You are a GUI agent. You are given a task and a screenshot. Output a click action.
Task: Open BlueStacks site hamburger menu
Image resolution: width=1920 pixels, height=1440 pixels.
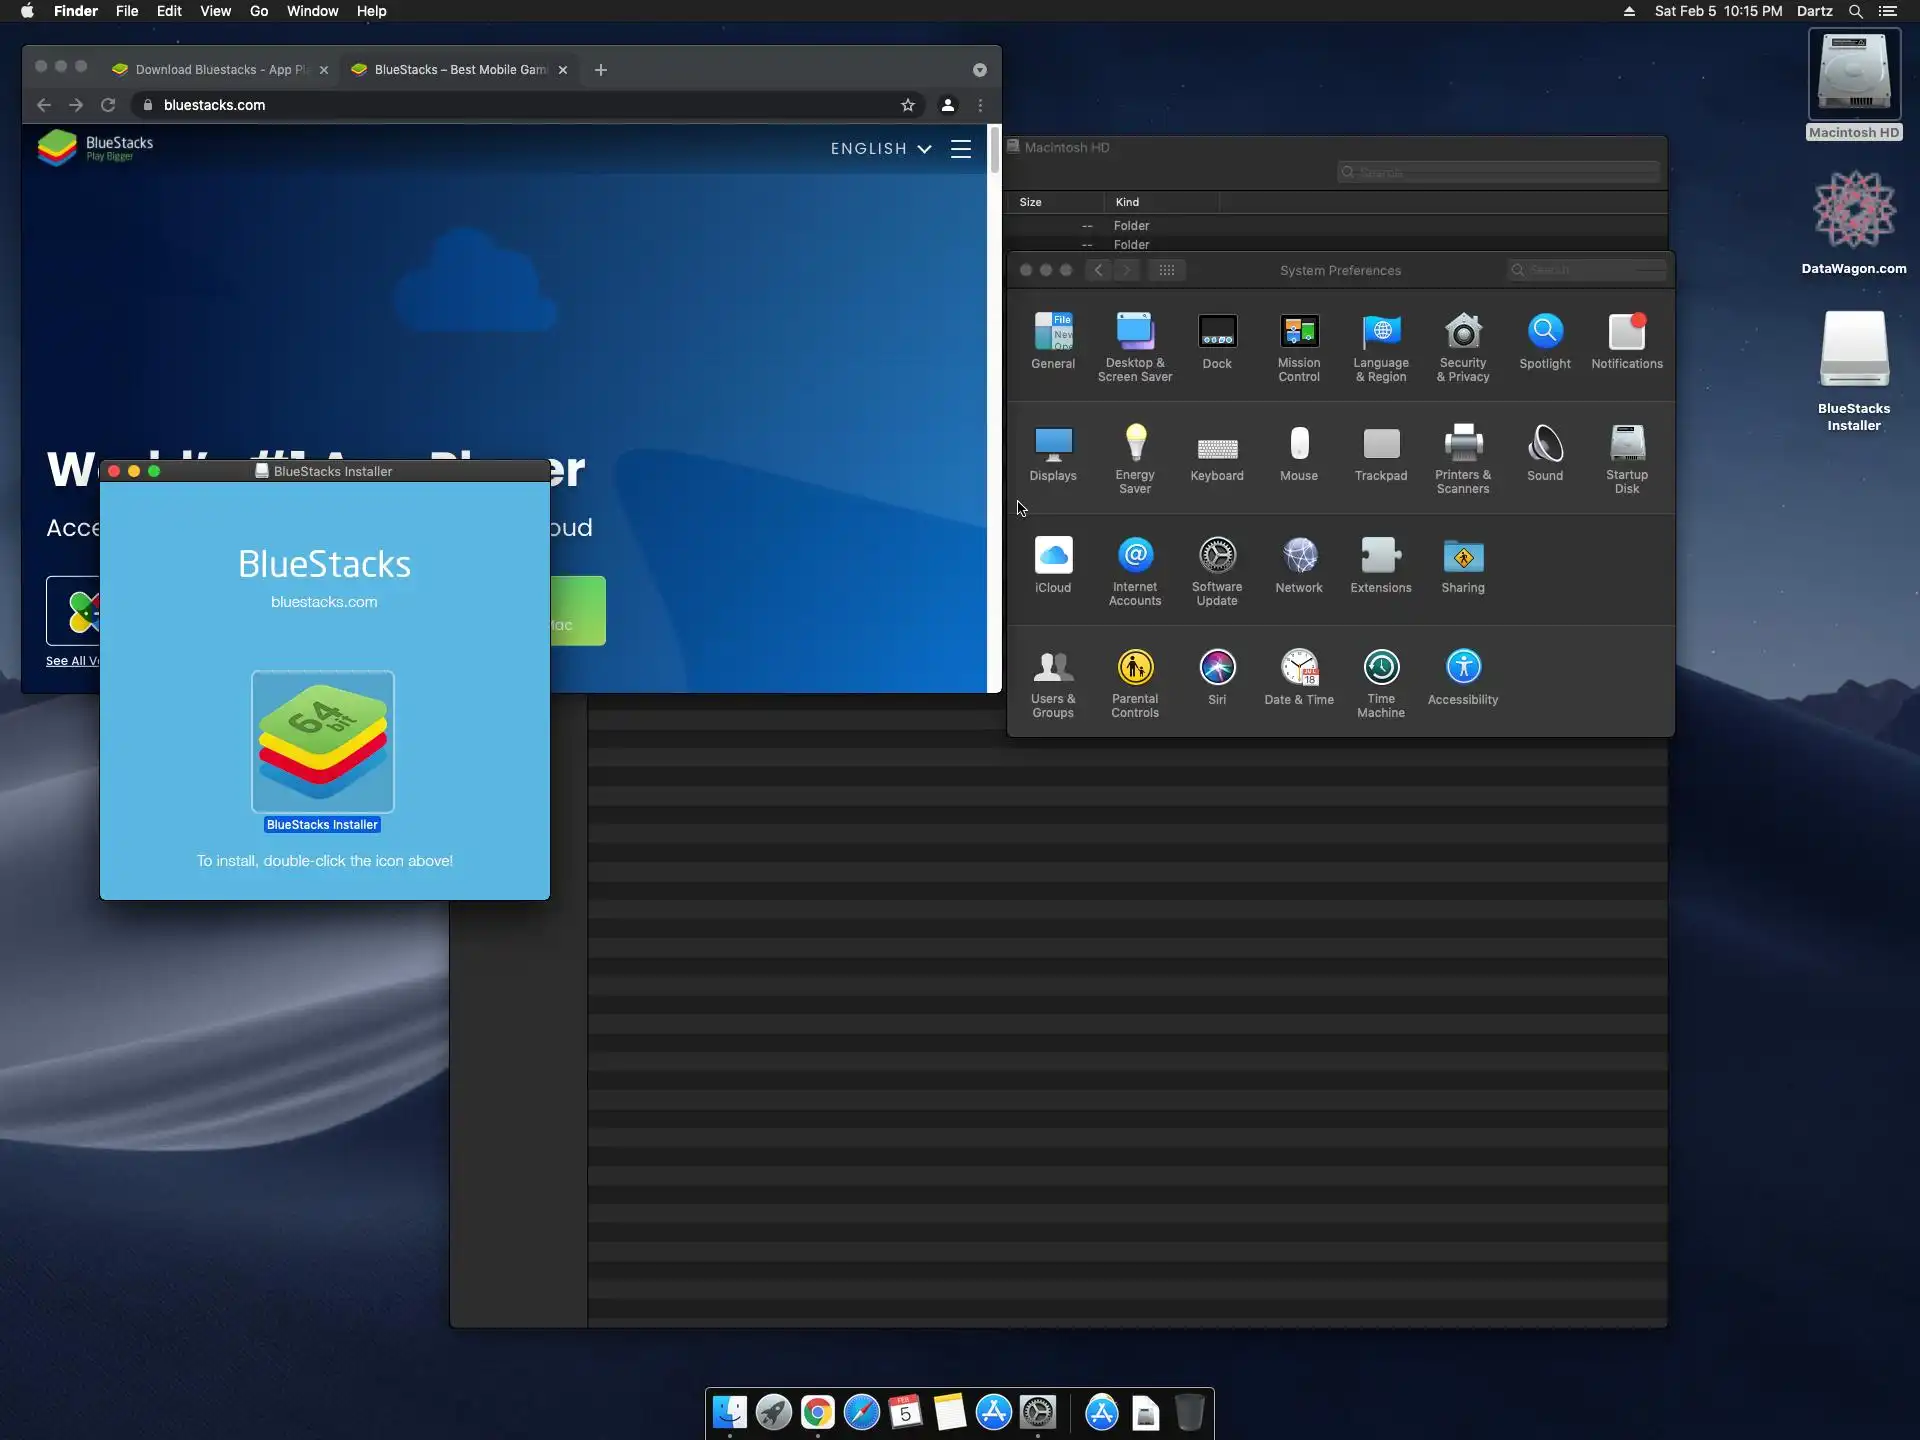960,149
